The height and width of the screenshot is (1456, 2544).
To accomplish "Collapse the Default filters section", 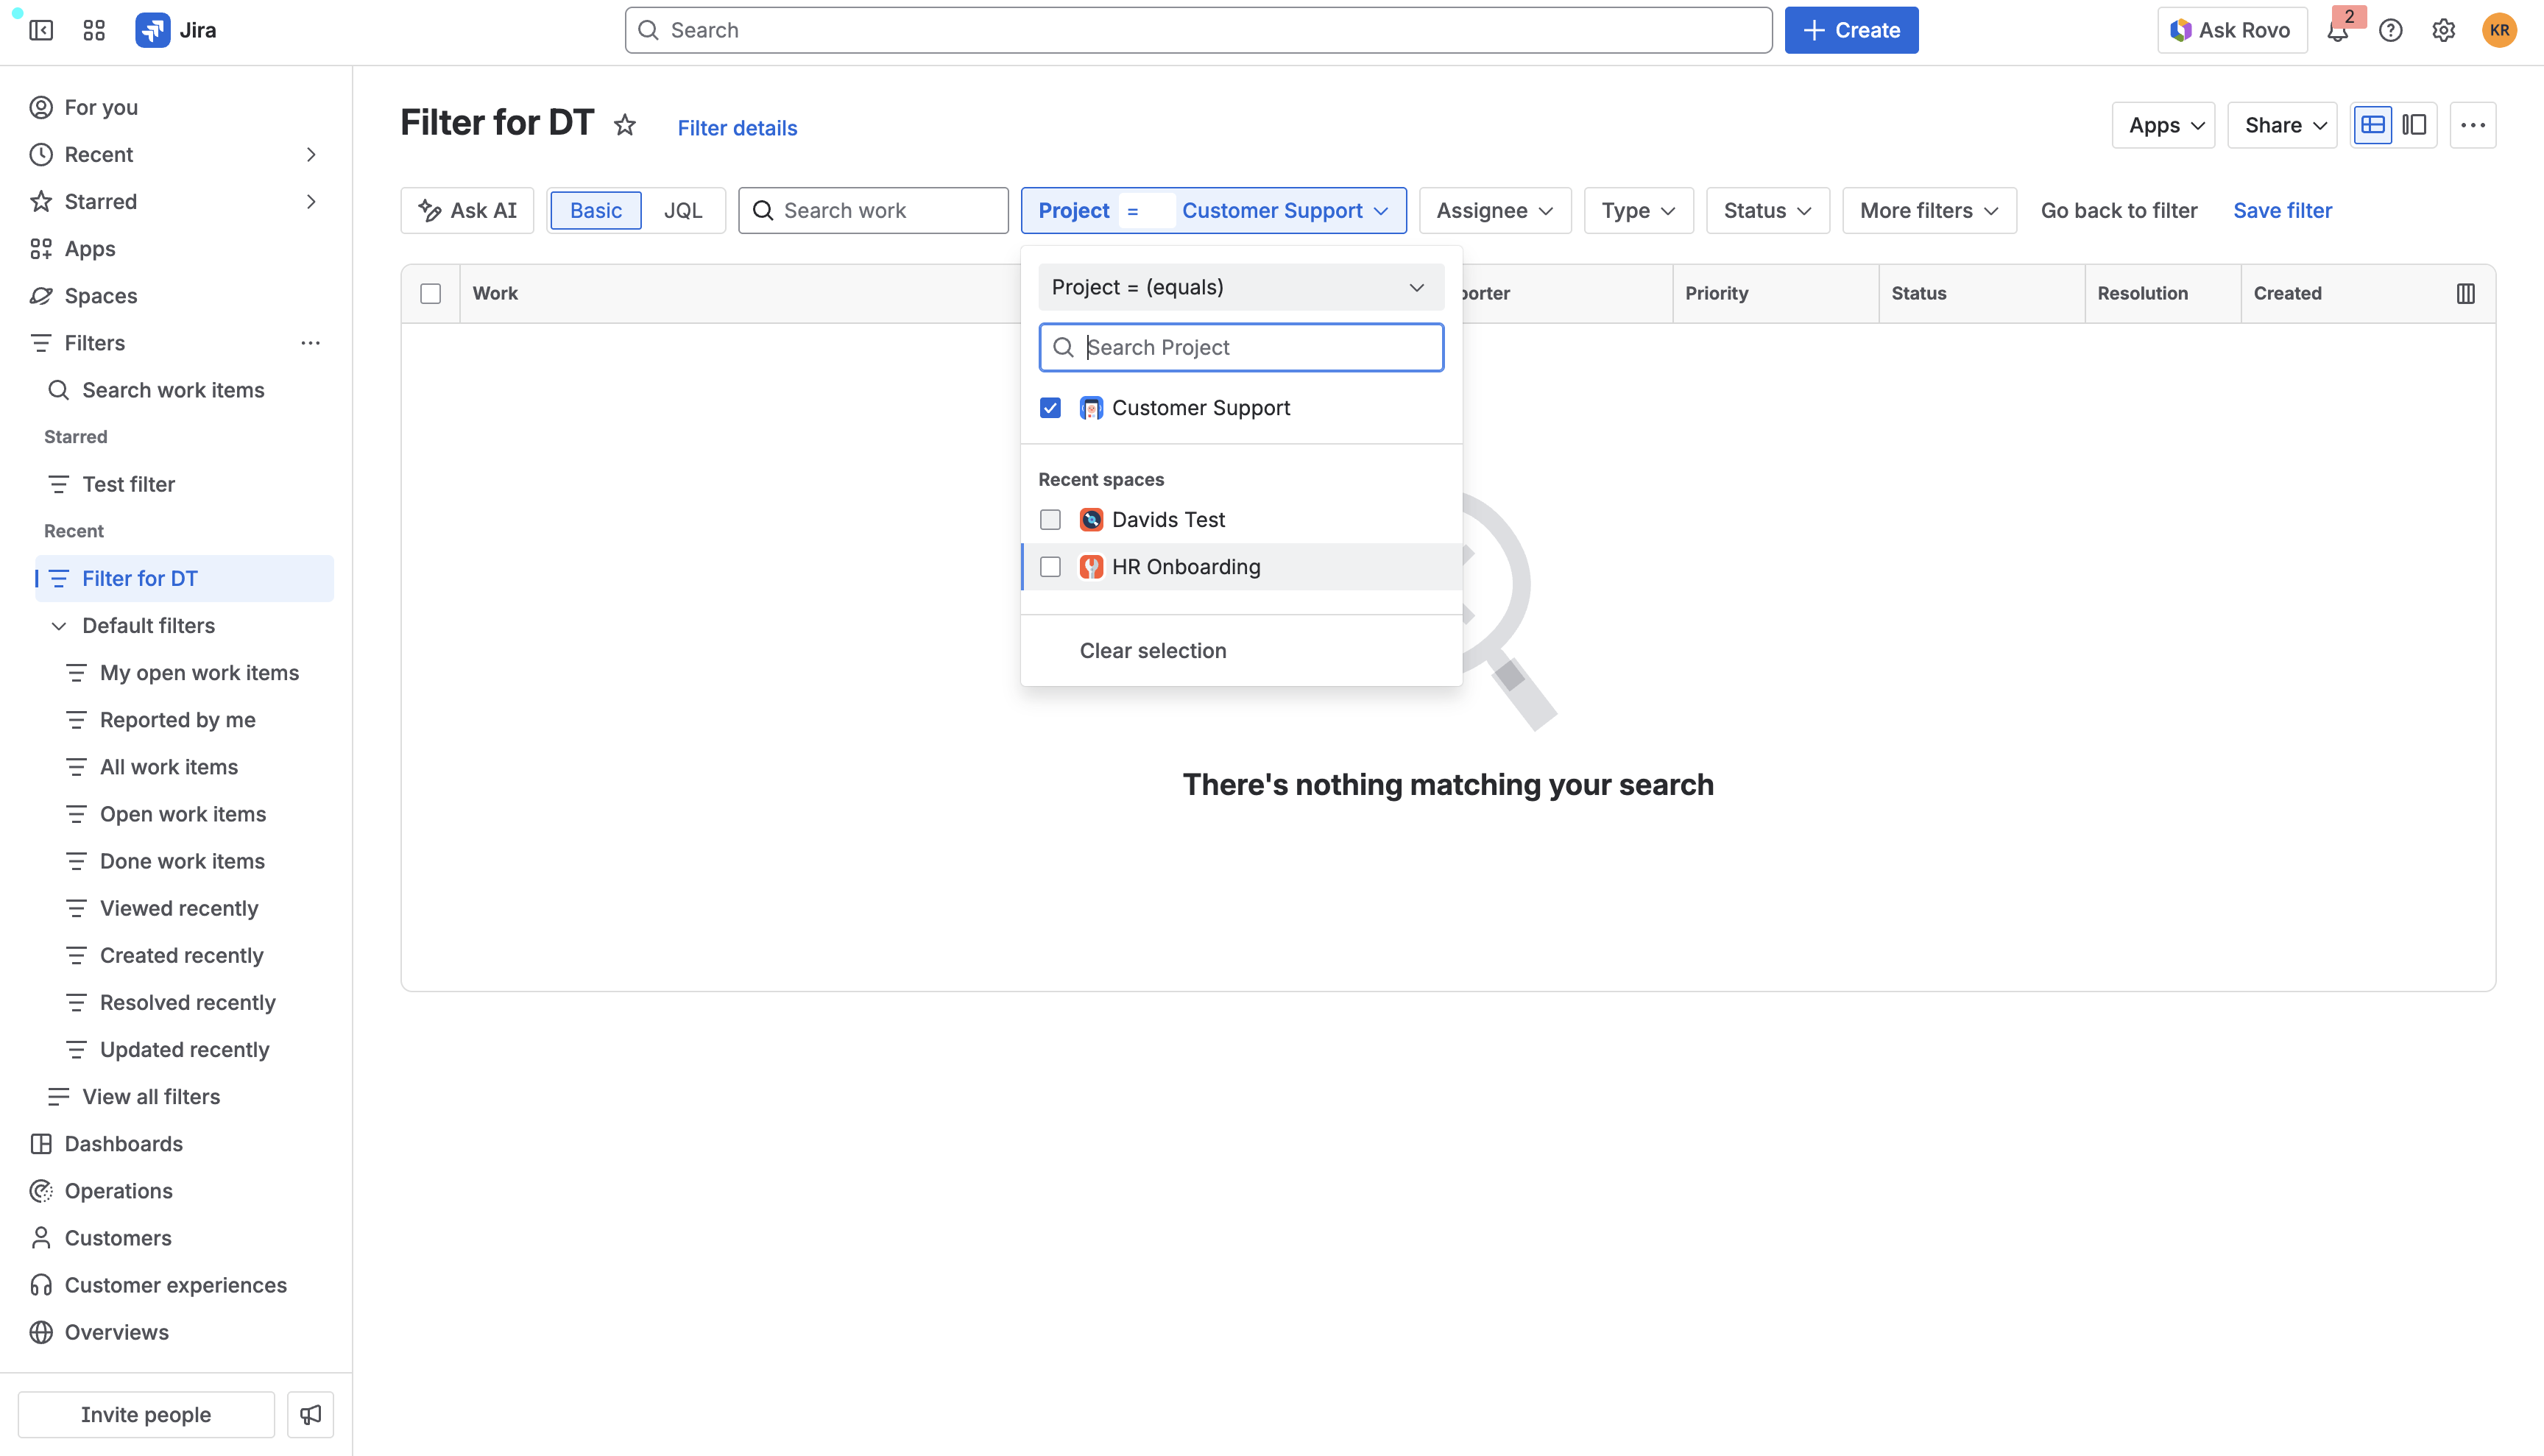I will pos(59,625).
